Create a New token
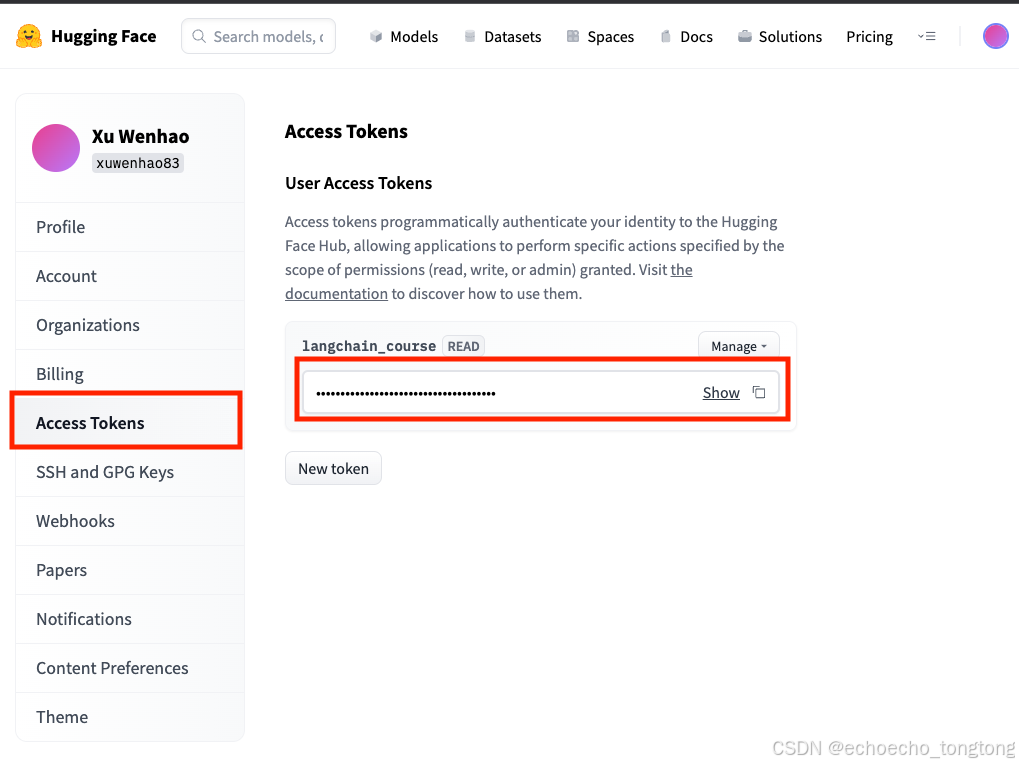The image size is (1019, 766). (333, 468)
